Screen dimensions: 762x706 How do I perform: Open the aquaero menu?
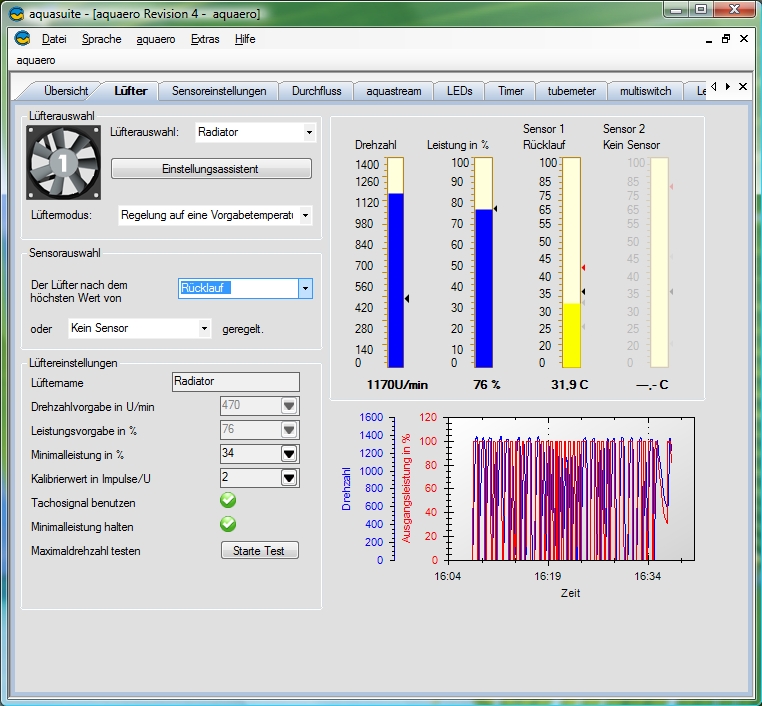pyautogui.click(x=156, y=39)
